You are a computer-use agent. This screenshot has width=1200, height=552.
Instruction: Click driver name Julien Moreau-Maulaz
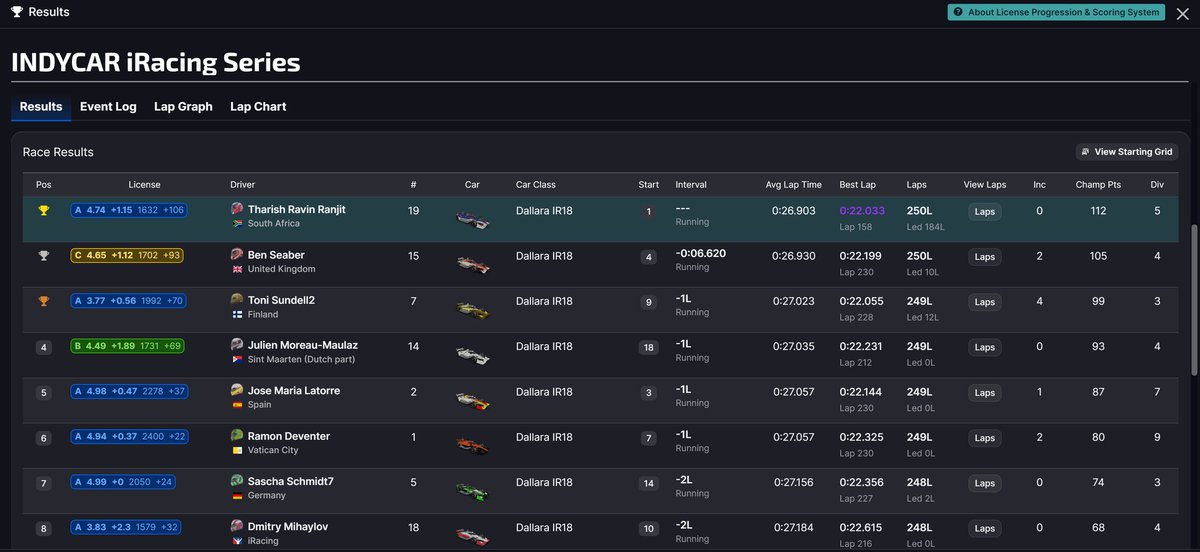(x=305, y=345)
